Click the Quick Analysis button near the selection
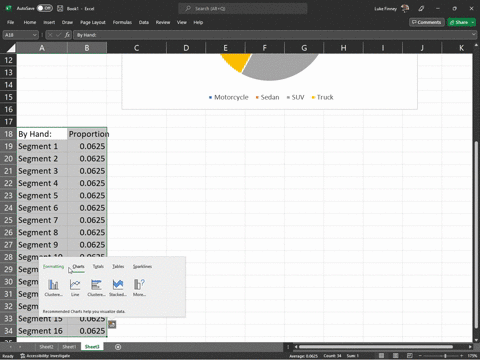Screen dimensions: 480x360 coord(112,324)
